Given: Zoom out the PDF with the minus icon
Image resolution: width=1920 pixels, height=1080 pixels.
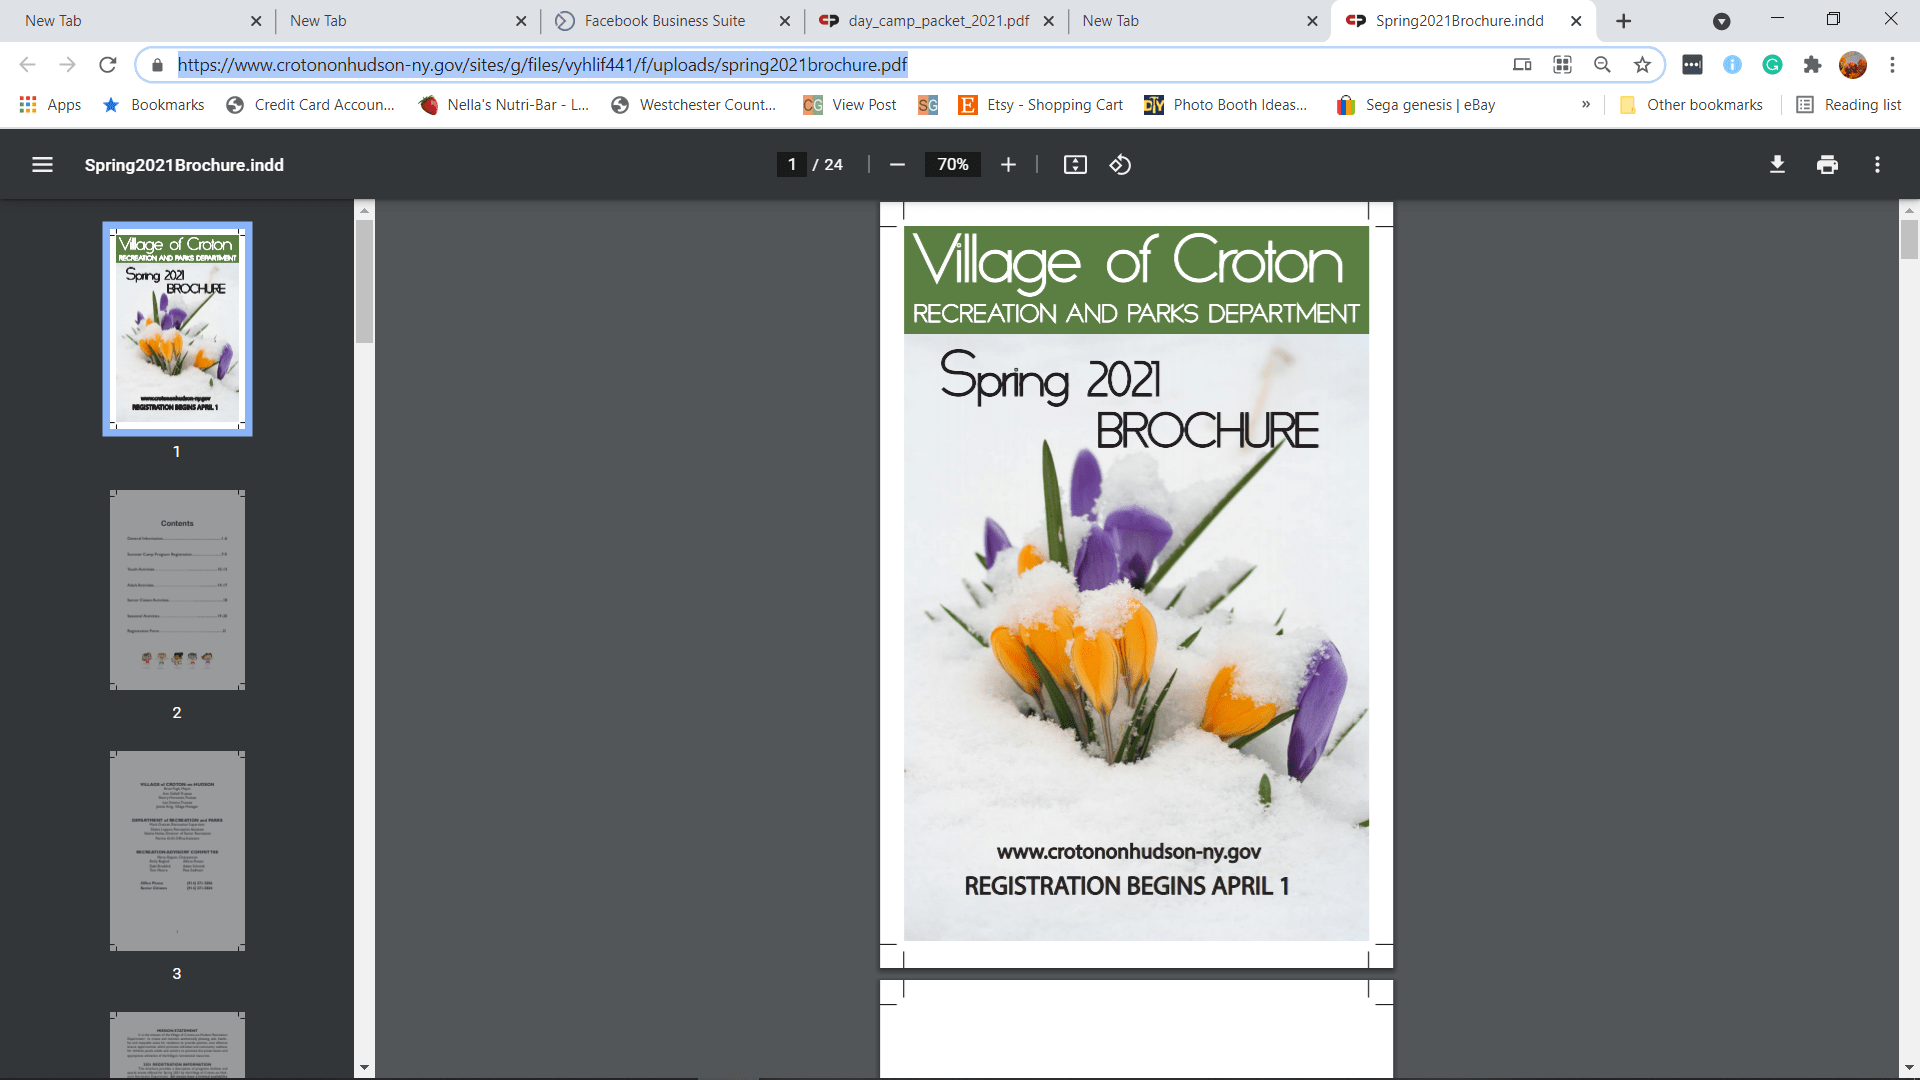Looking at the screenshot, I should pos(897,164).
